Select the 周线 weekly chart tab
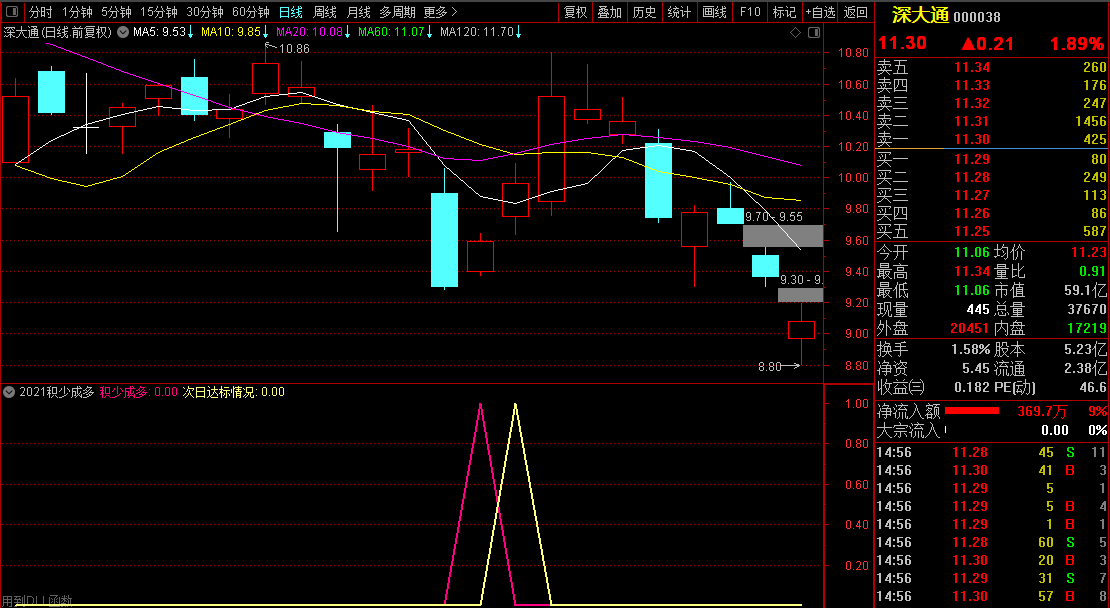 point(324,12)
